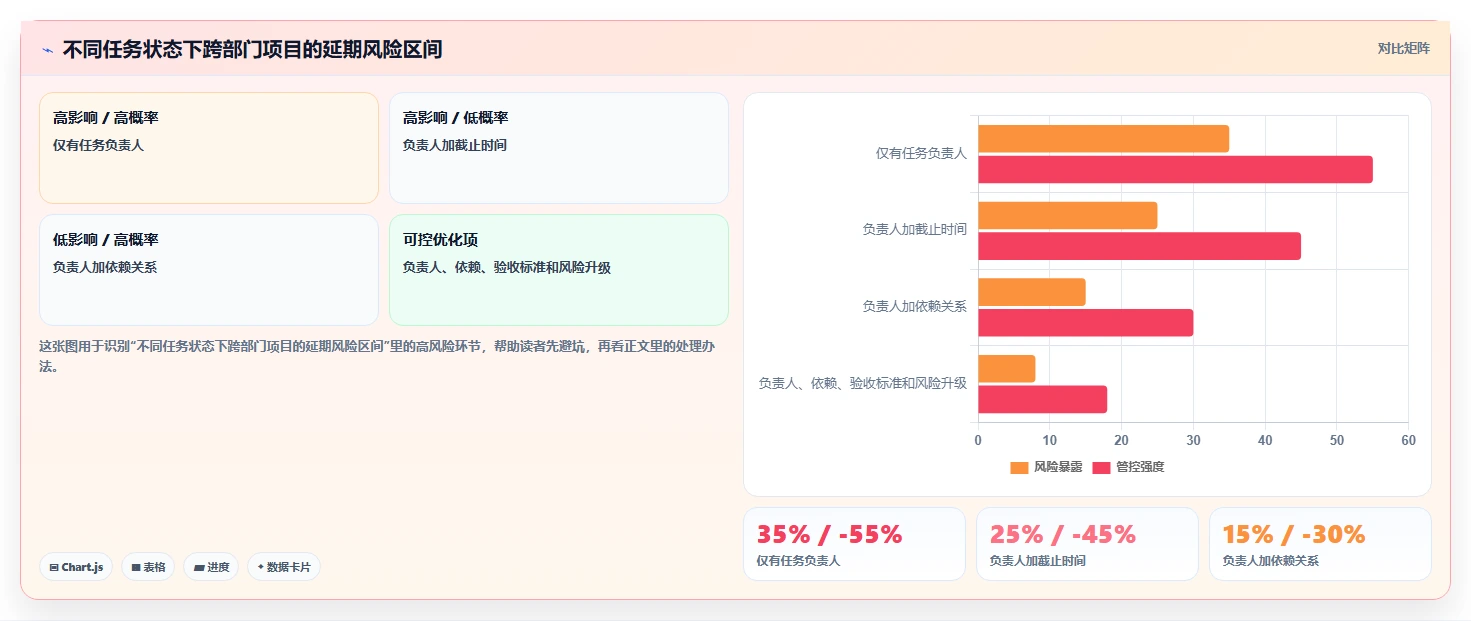Screen dimensions: 1471x621
Task: Click the x-axis tick label 0
Action: click(x=978, y=440)
